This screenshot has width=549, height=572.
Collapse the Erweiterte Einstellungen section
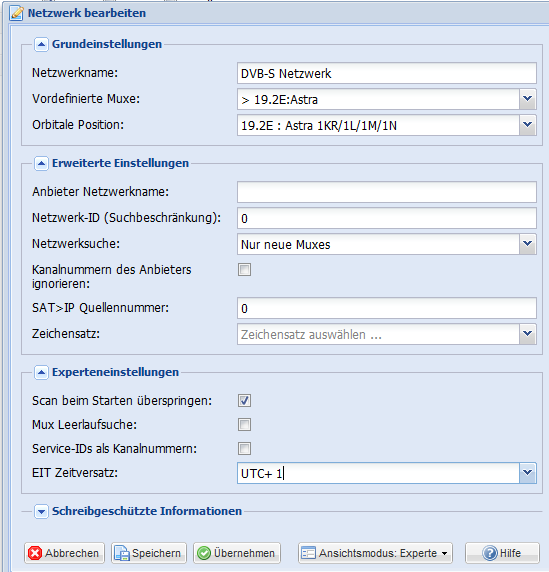tap(41, 163)
